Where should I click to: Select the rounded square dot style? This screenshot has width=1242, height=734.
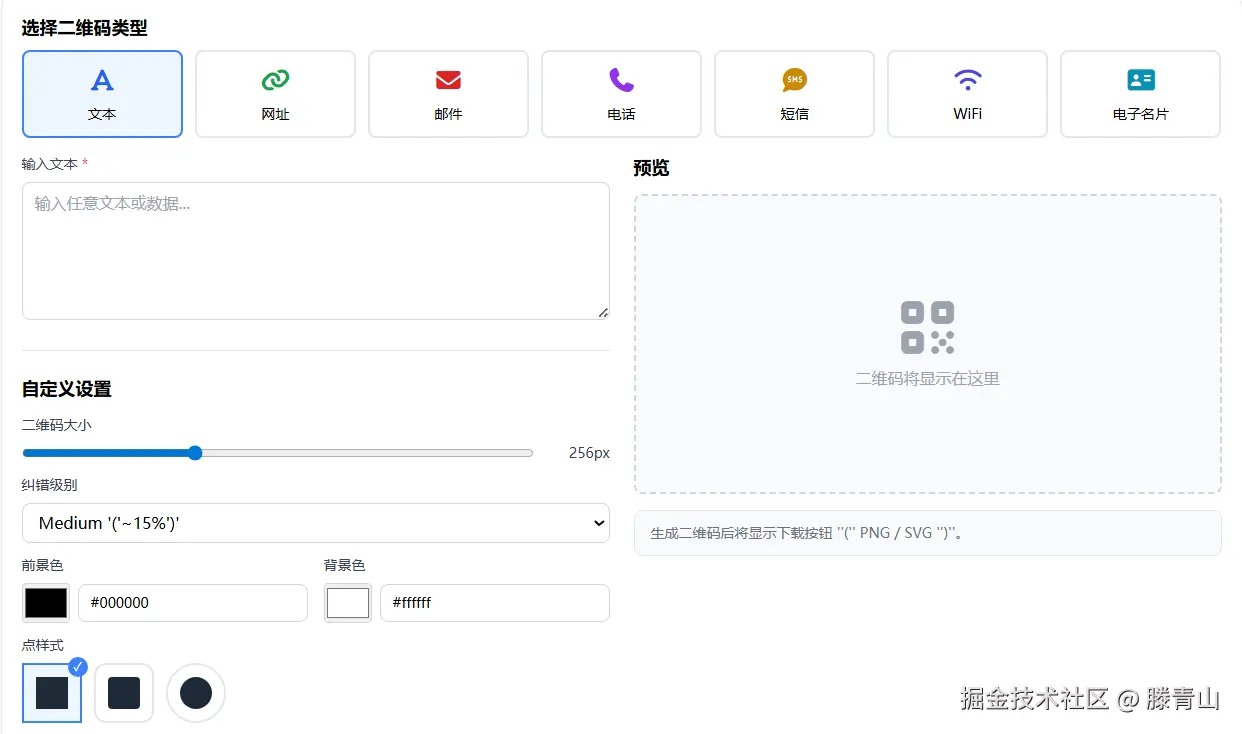tap(123, 692)
